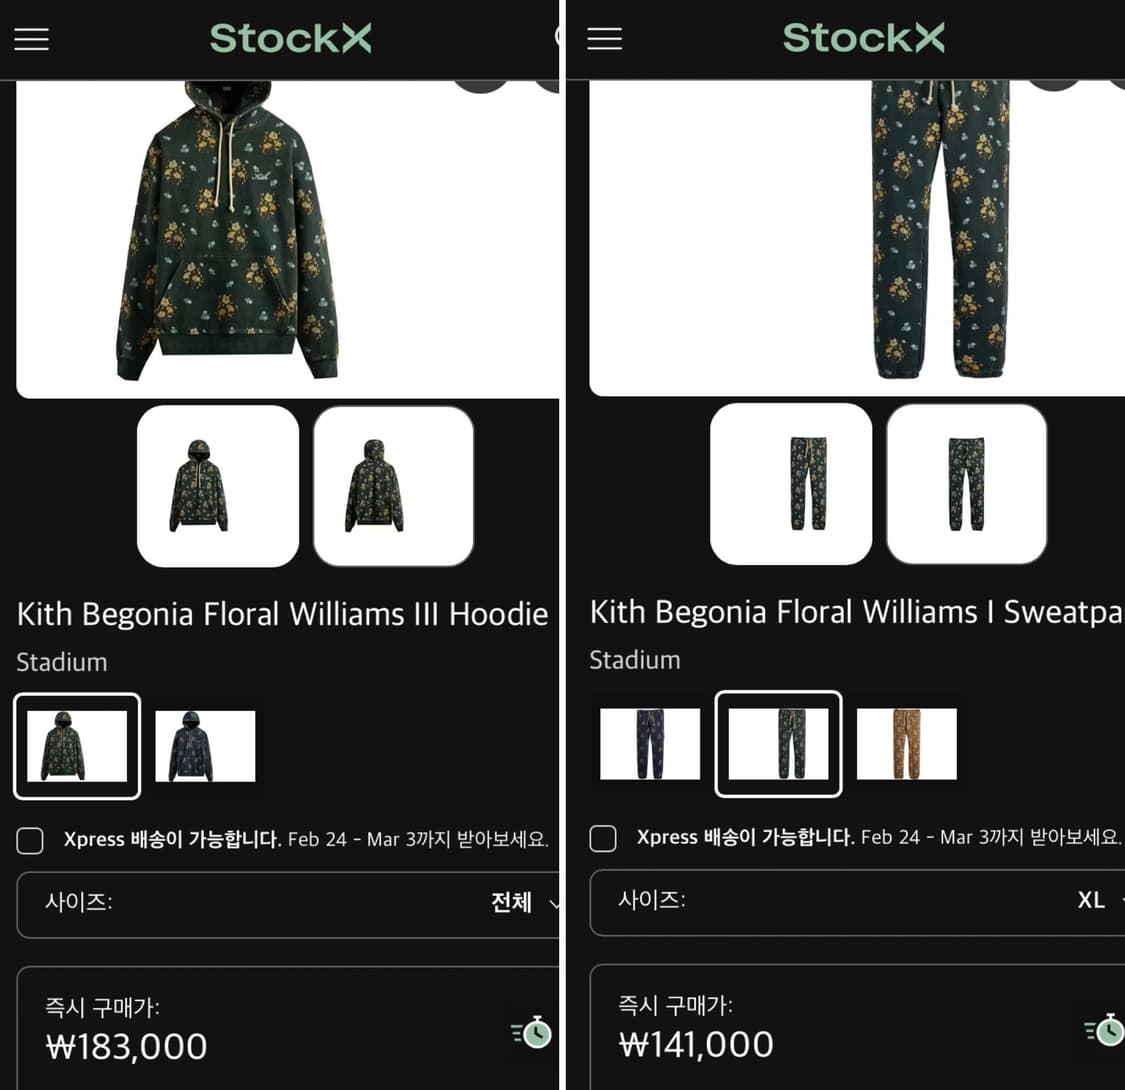
Task: Open the size dropdown showing XL
Action: (857, 902)
